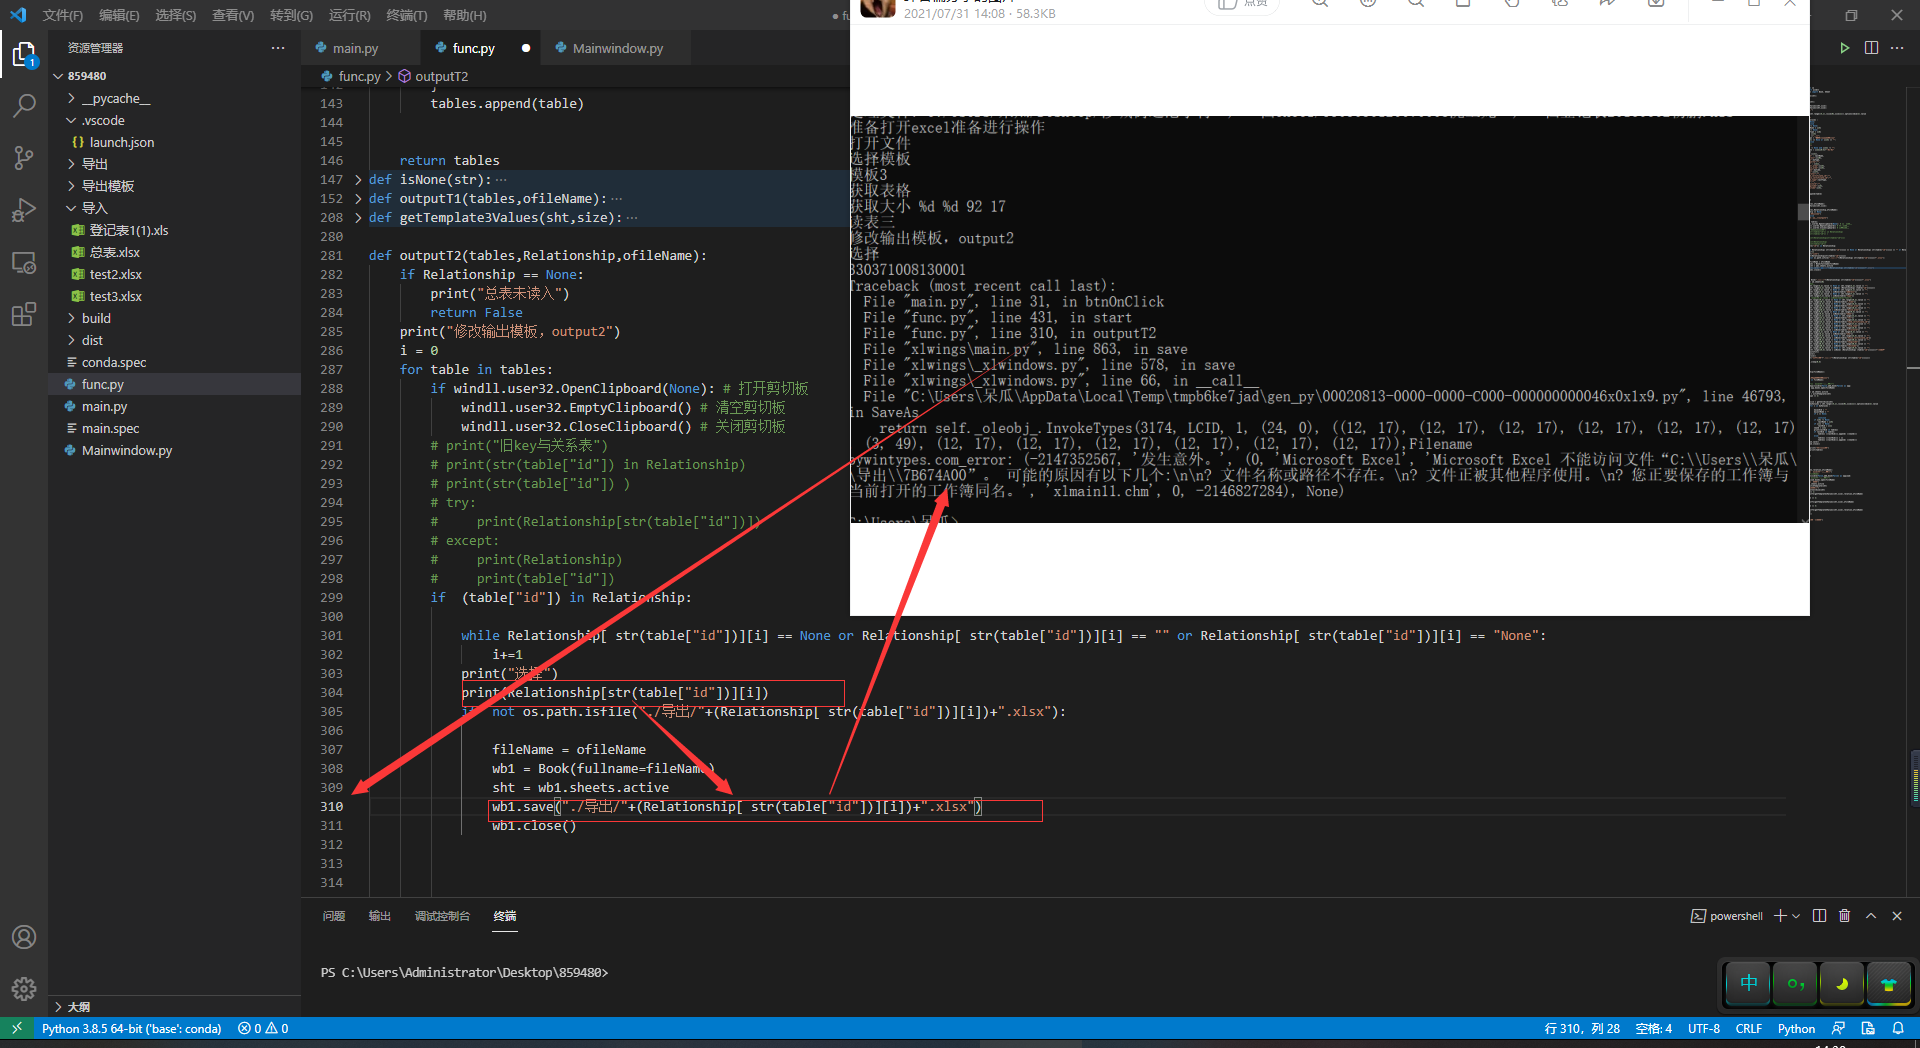
Task: Open editor More Actions ellipsis
Action: click(1897, 48)
